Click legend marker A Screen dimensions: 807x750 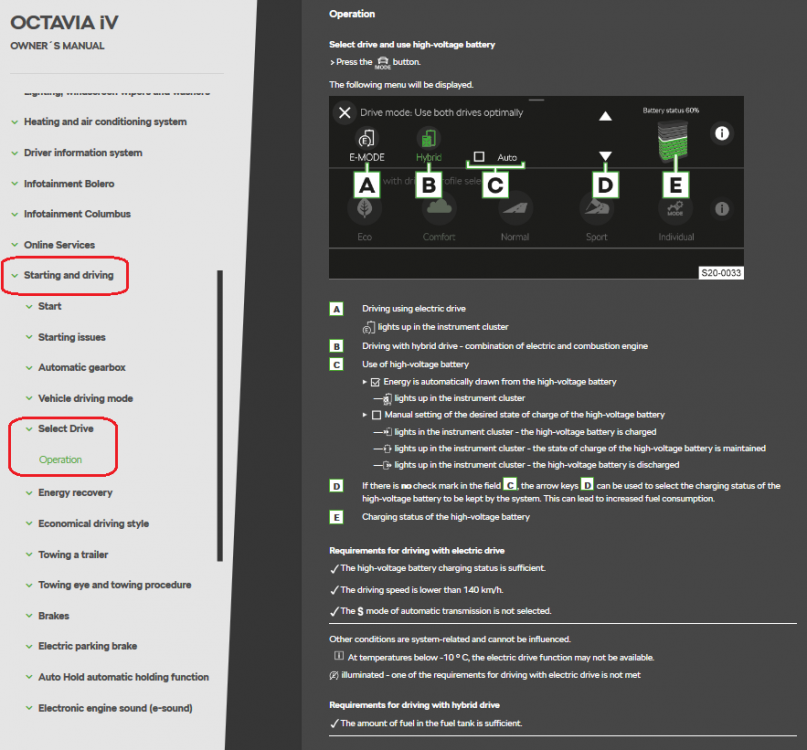click(336, 309)
